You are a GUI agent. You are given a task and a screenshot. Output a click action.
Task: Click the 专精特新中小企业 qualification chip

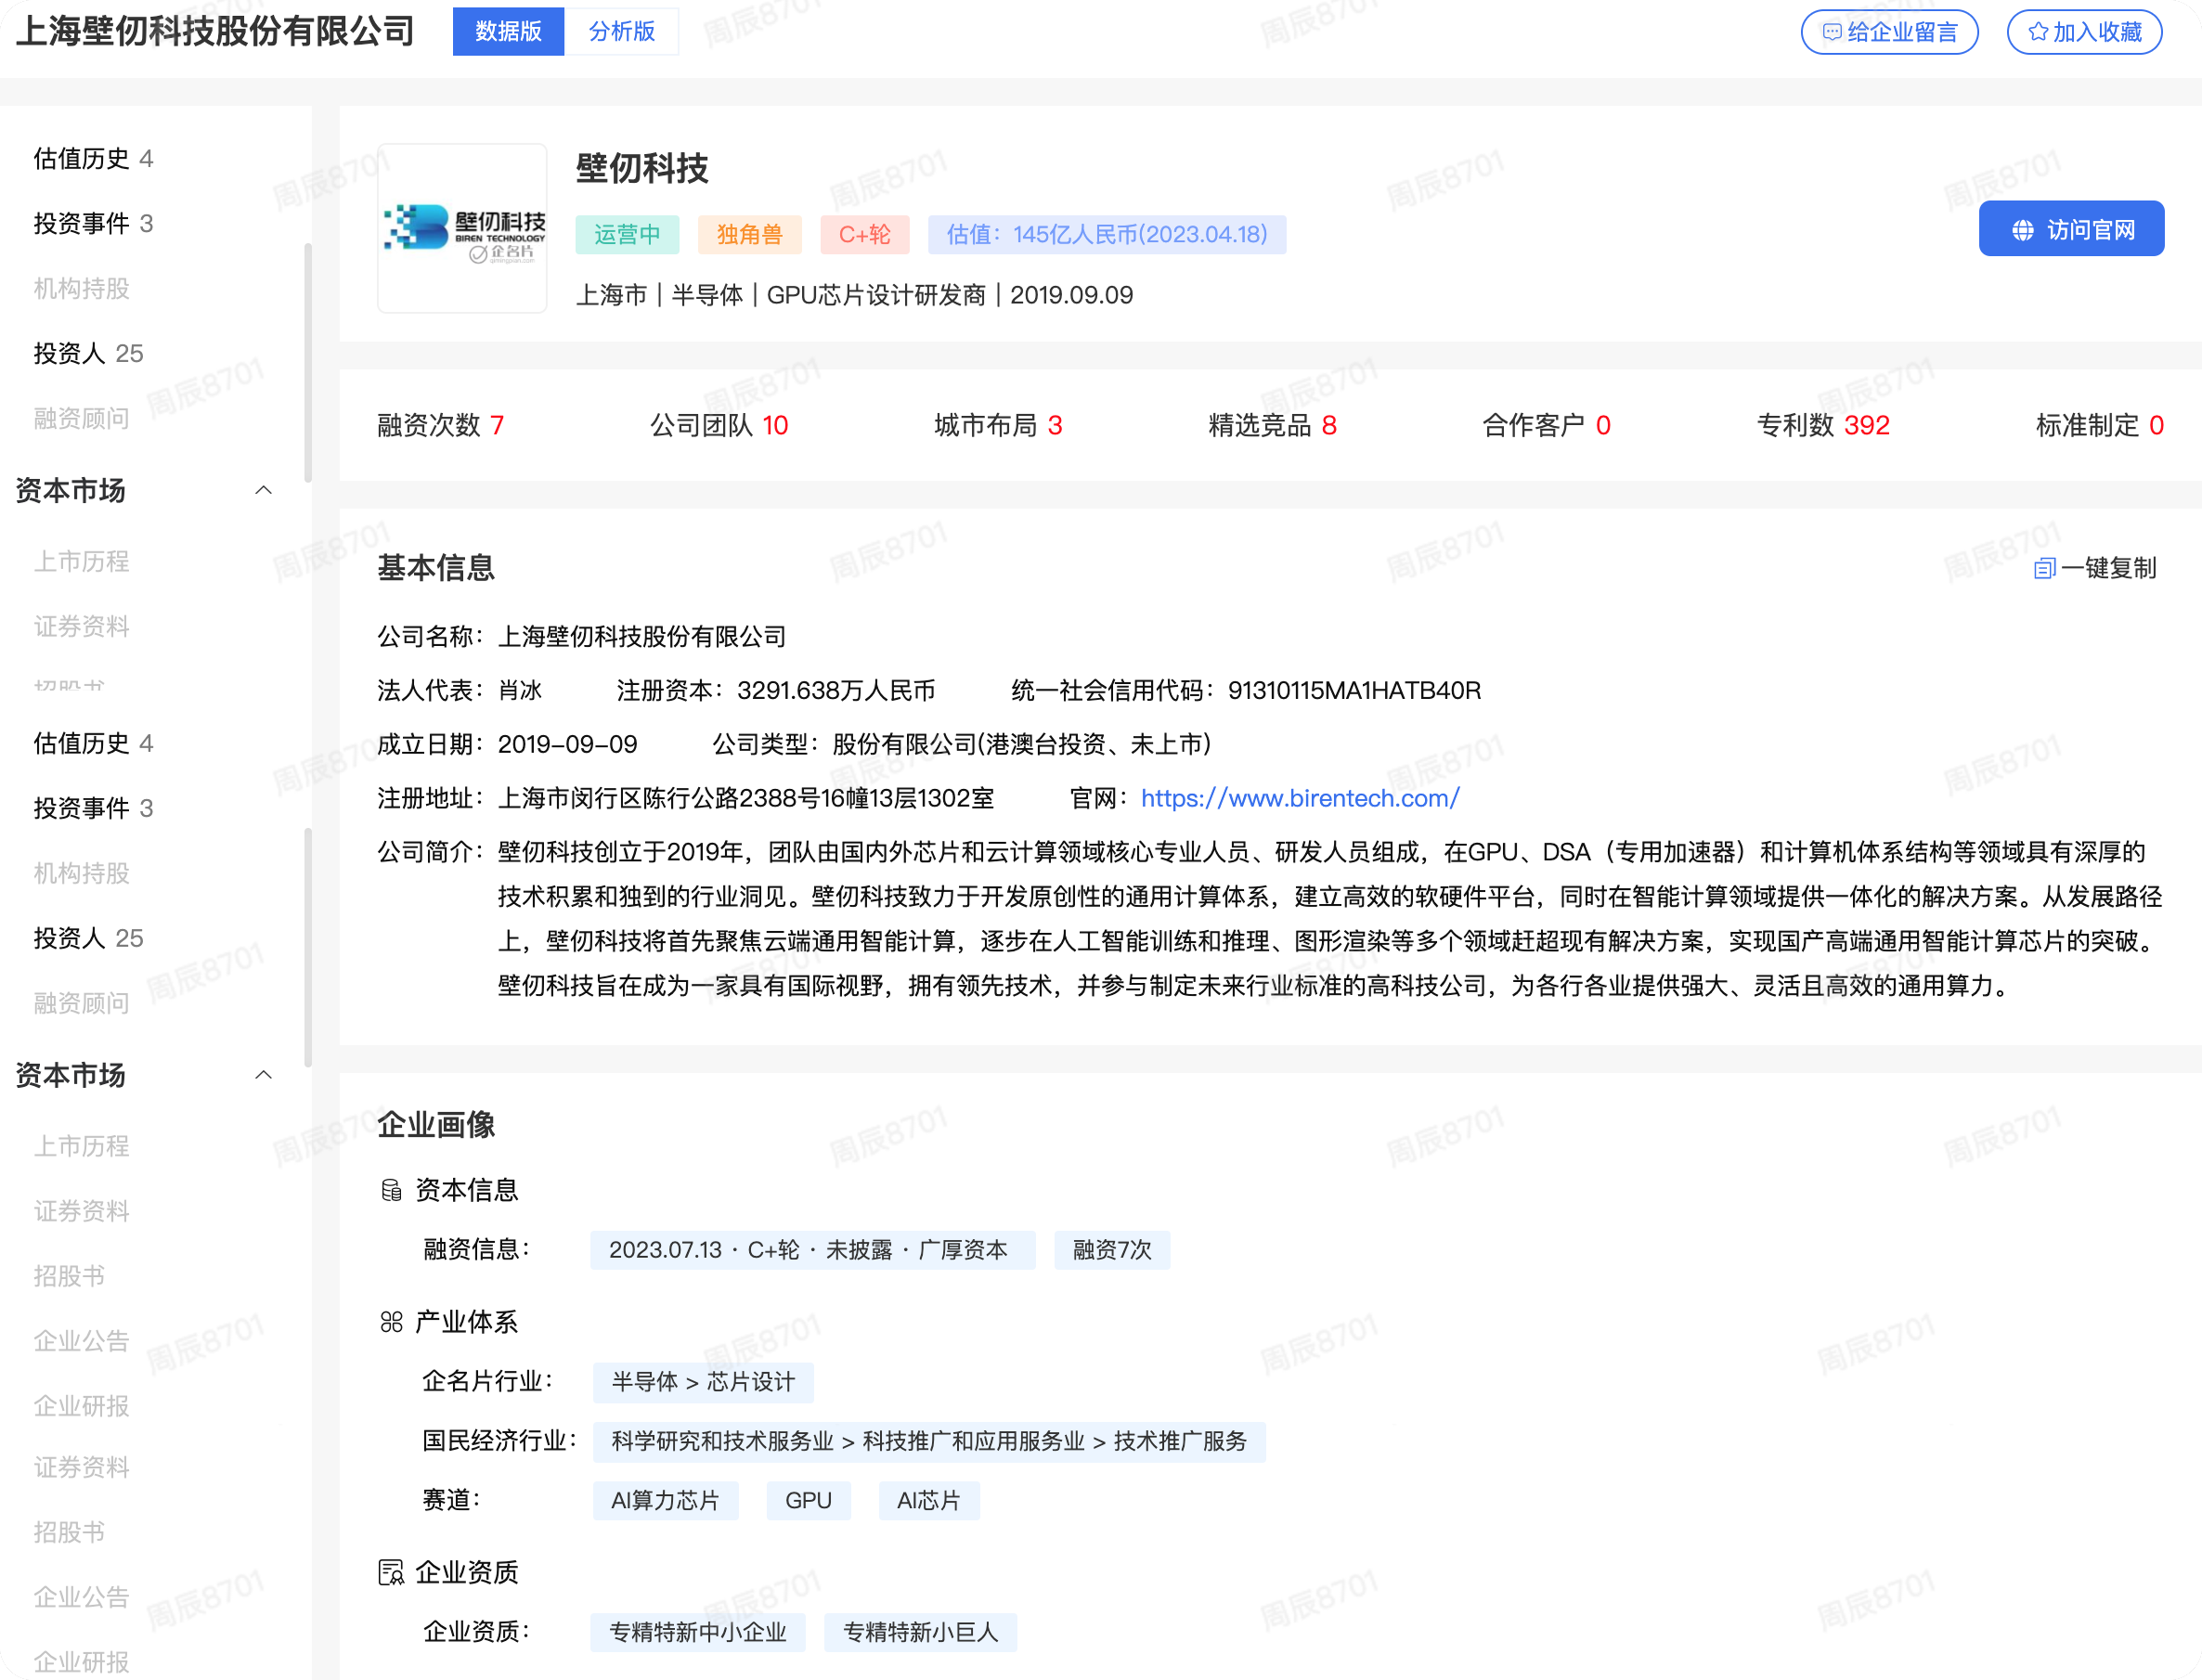(697, 1632)
